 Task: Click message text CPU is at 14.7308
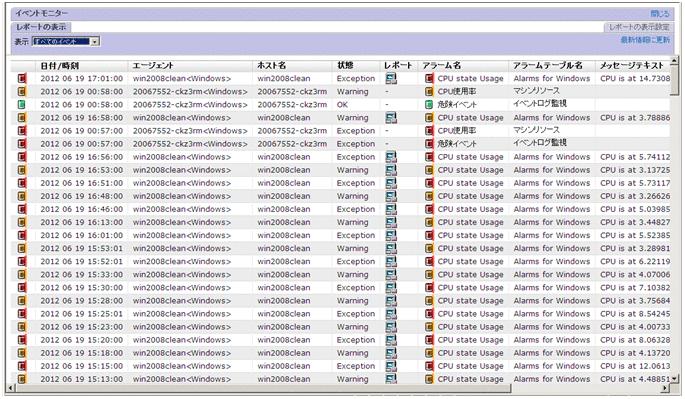tap(635, 79)
